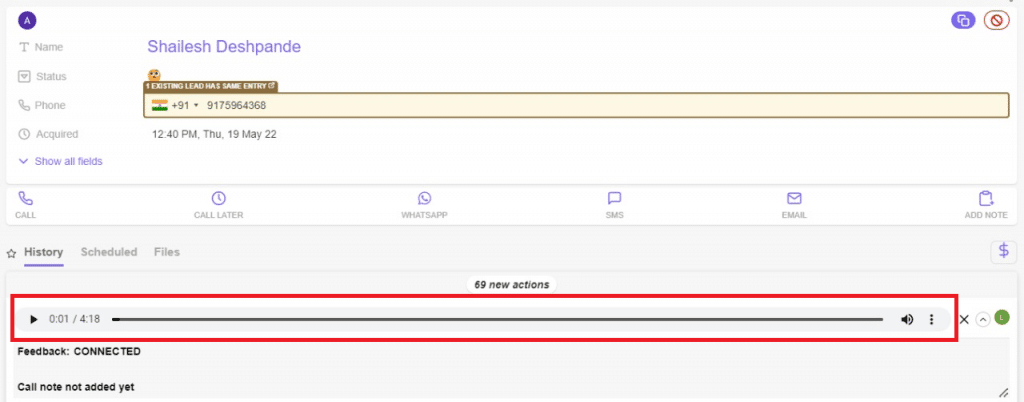Open the dollar sign deal icon
The width and height of the screenshot is (1024, 402).
click(x=1003, y=252)
